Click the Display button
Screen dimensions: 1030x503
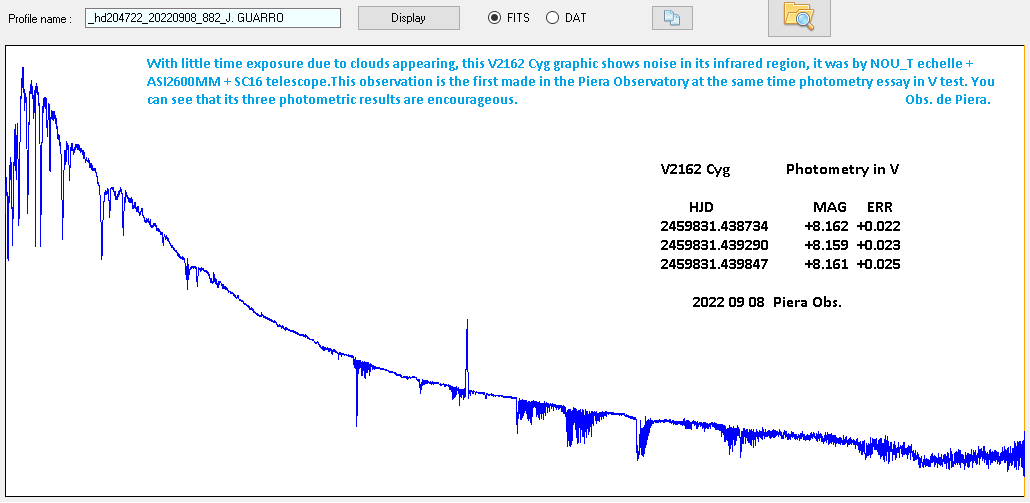(408, 18)
